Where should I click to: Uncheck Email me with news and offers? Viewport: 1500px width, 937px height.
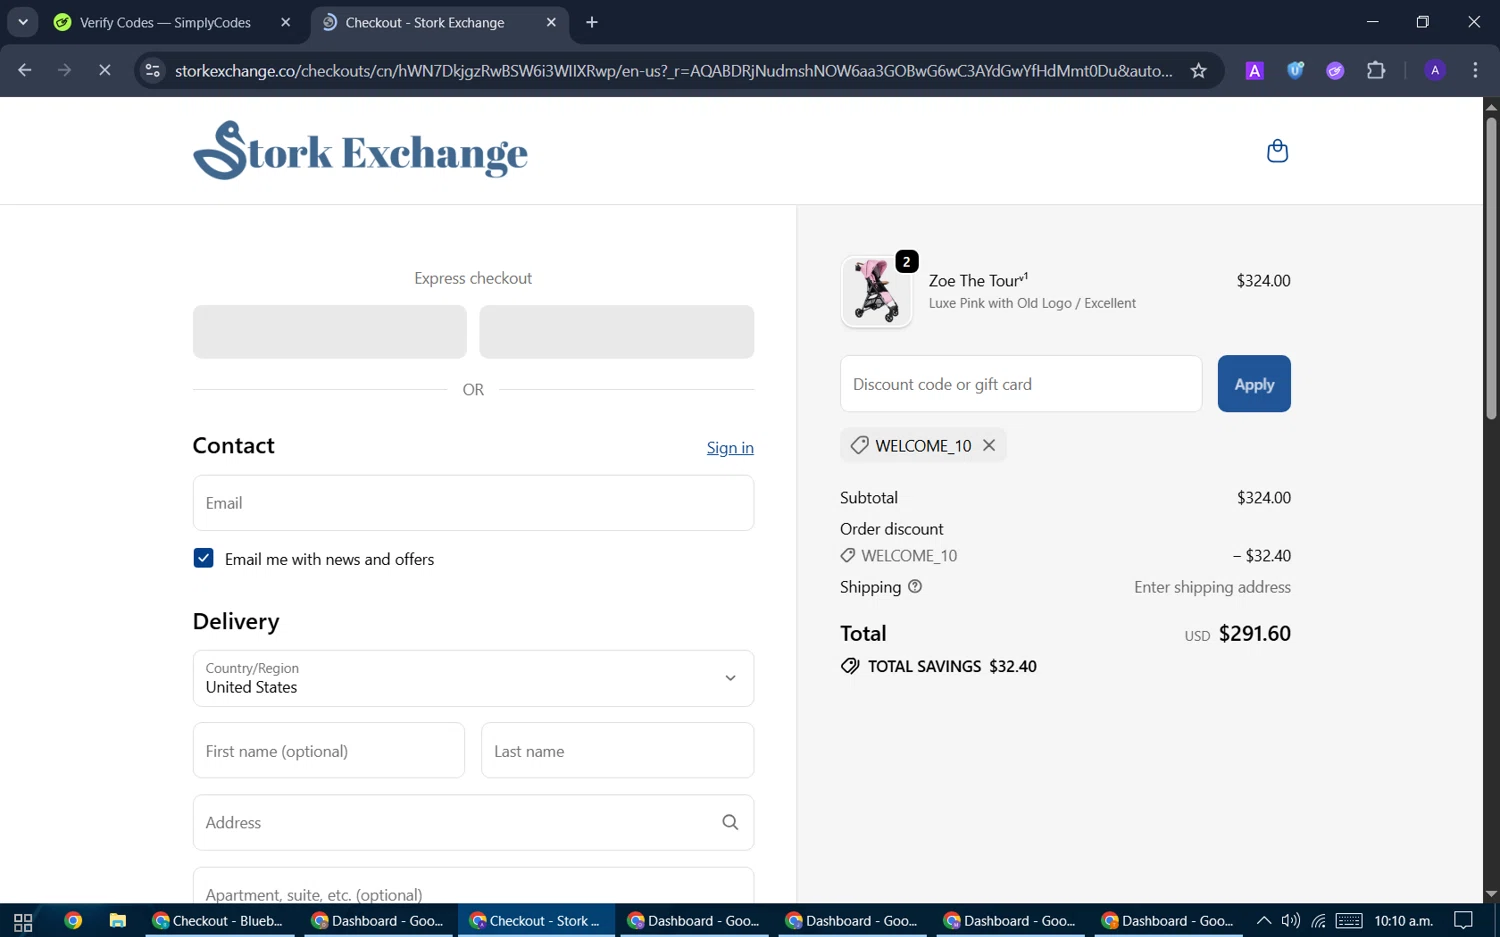(x=203, y=558)
